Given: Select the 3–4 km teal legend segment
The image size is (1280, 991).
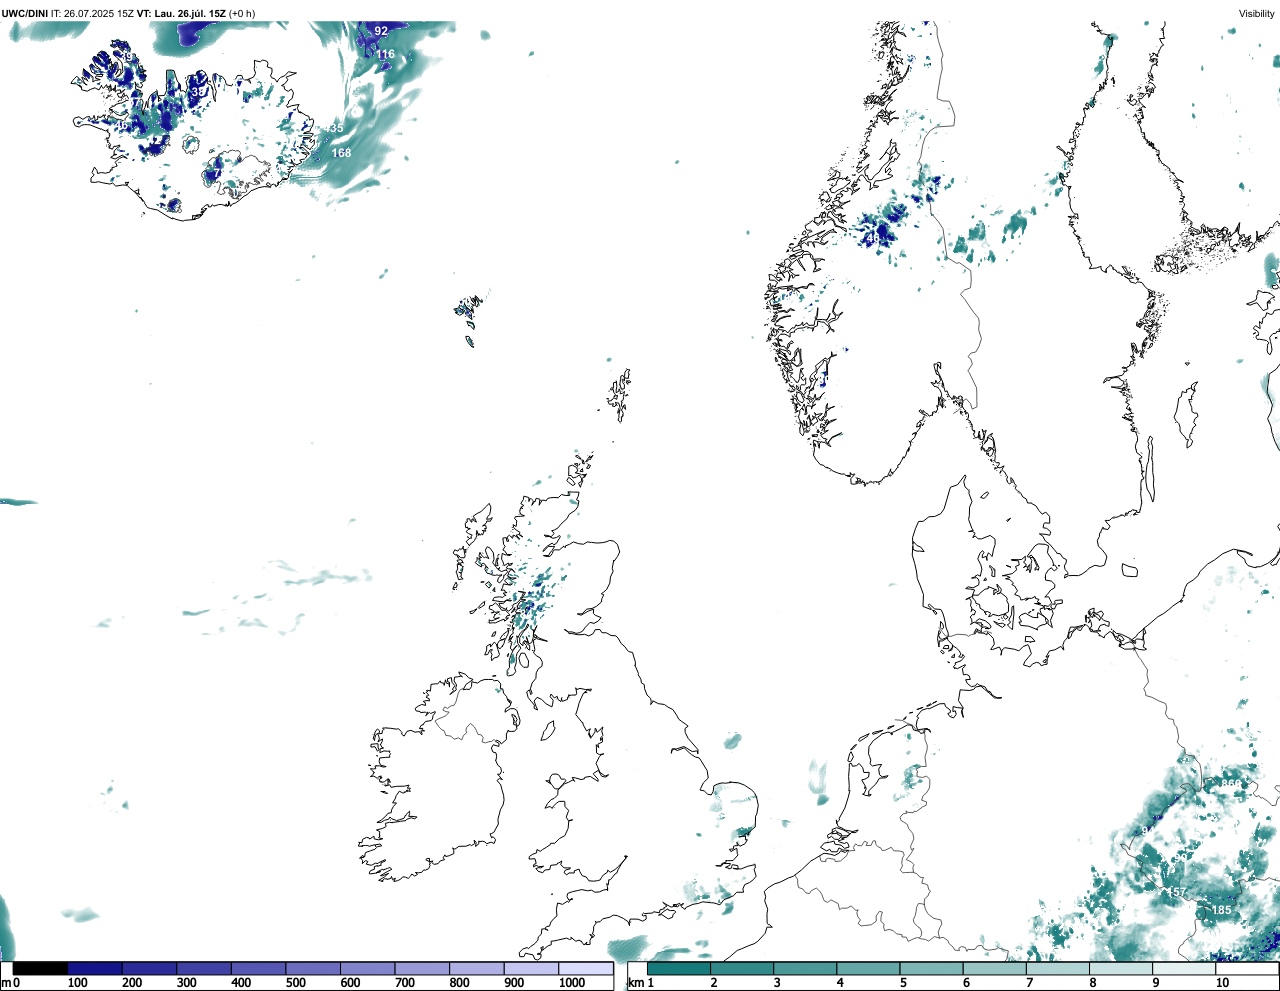Looking at the screenshot, I should [x=805, y=968].
